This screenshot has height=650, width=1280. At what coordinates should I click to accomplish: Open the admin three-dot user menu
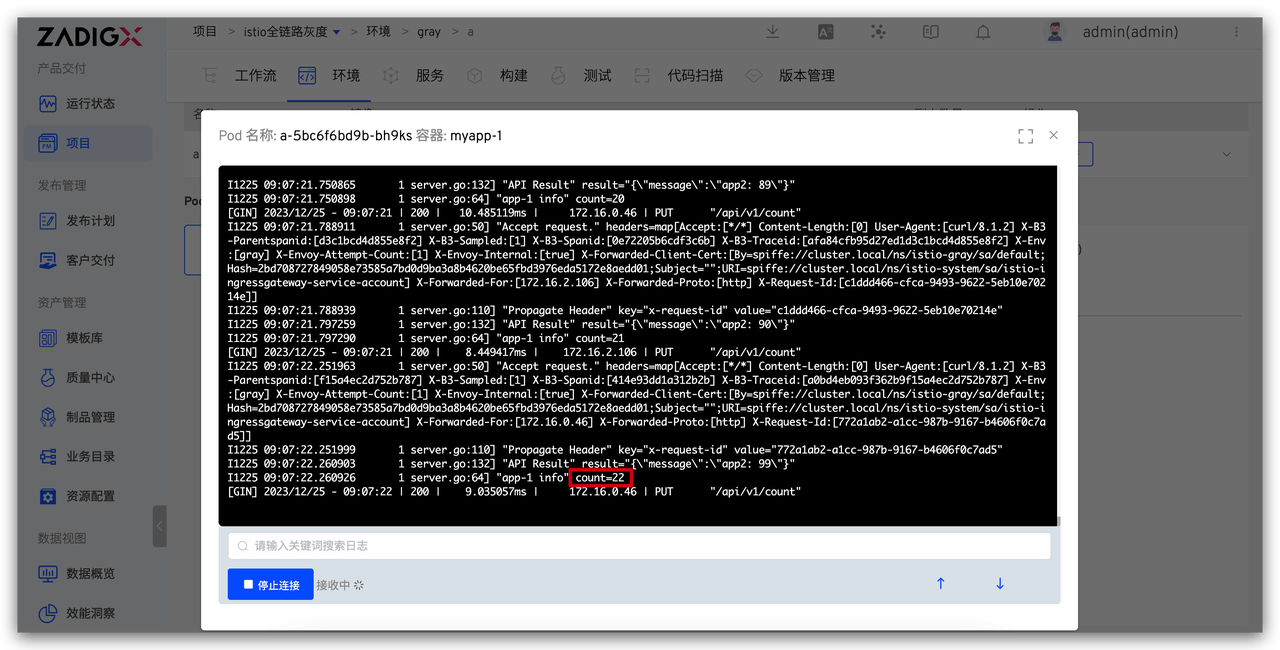point(1228,32)
